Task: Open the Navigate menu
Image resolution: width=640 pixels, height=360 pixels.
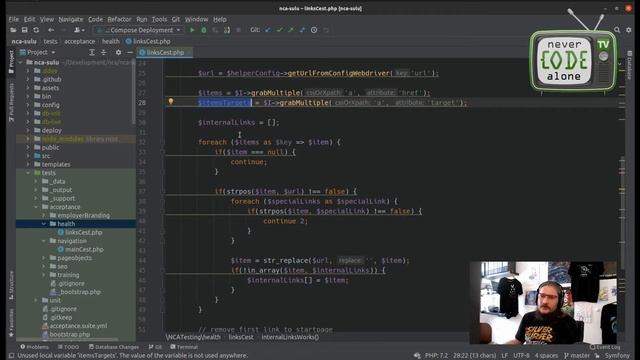Action: (x=70, y=19)
